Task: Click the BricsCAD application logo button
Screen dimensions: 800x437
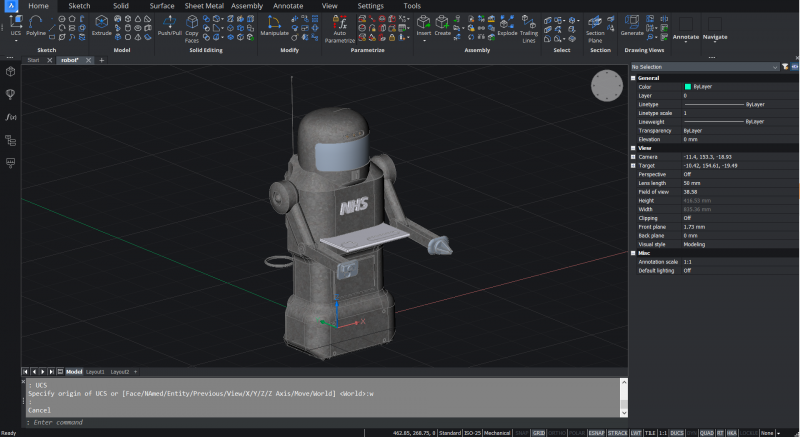Action: 11,6
